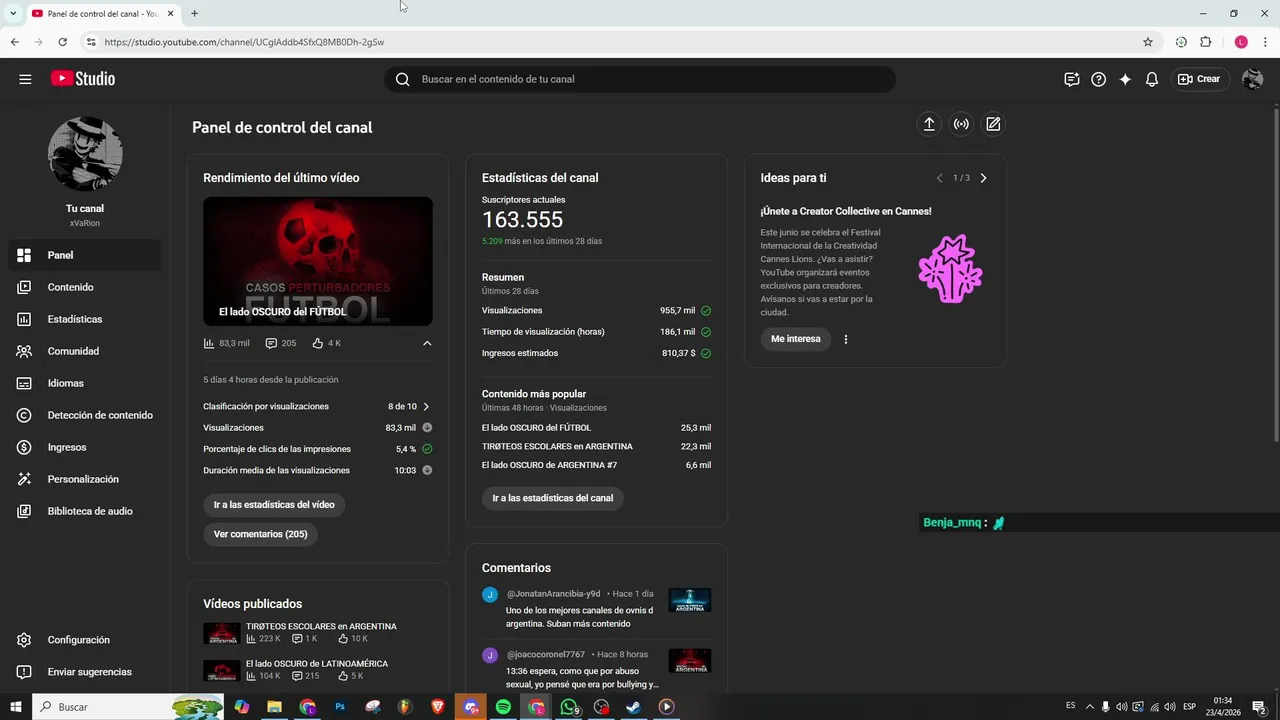Image resolution: width=1280 pixels, height=720 pixels.
Task: Click the Me interesa button
Action: (x=796, y=339)
